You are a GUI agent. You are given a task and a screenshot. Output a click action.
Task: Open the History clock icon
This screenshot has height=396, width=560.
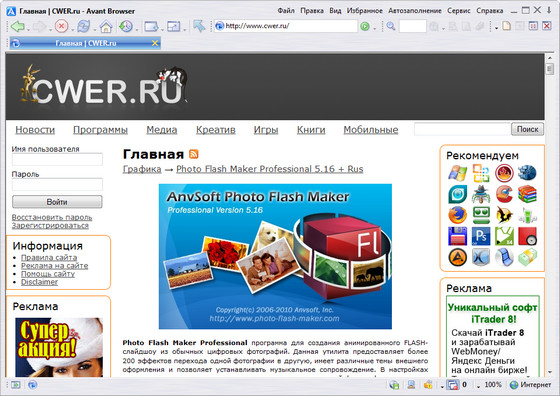tap(126, 26)
